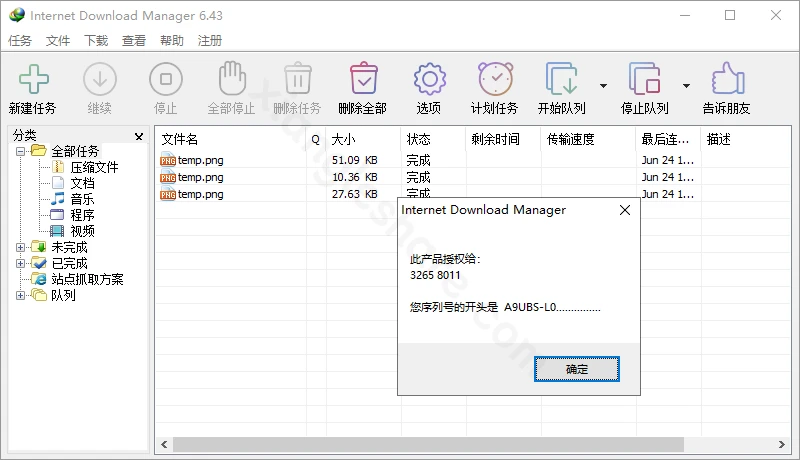Select 程序 category
800x460 pixels.
click(82, 215)
